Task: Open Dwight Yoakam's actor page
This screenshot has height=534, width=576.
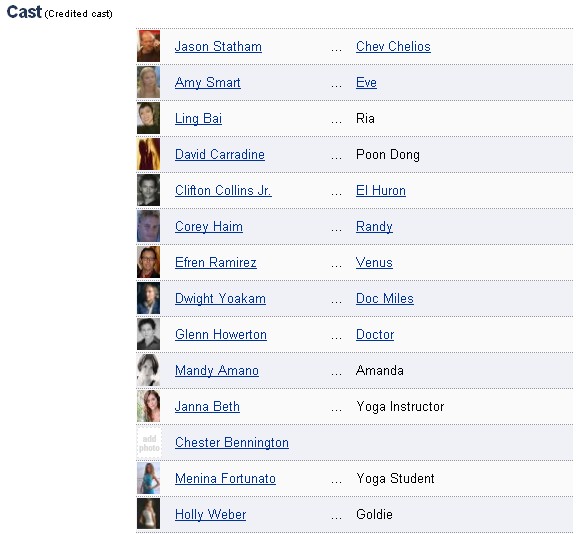Action: pos(220,299)
